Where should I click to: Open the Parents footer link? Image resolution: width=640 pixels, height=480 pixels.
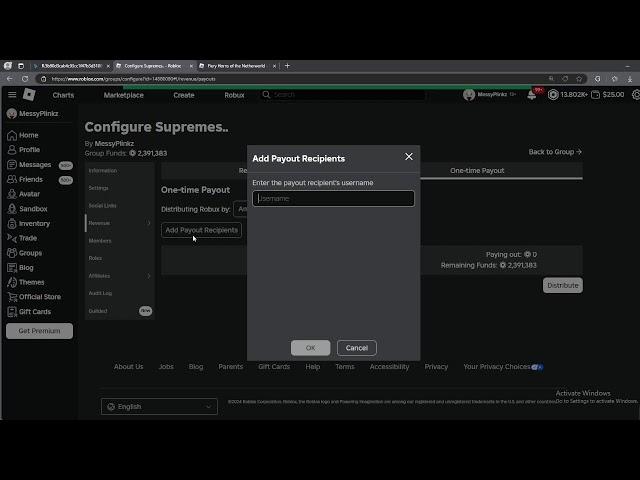point(231,367)
